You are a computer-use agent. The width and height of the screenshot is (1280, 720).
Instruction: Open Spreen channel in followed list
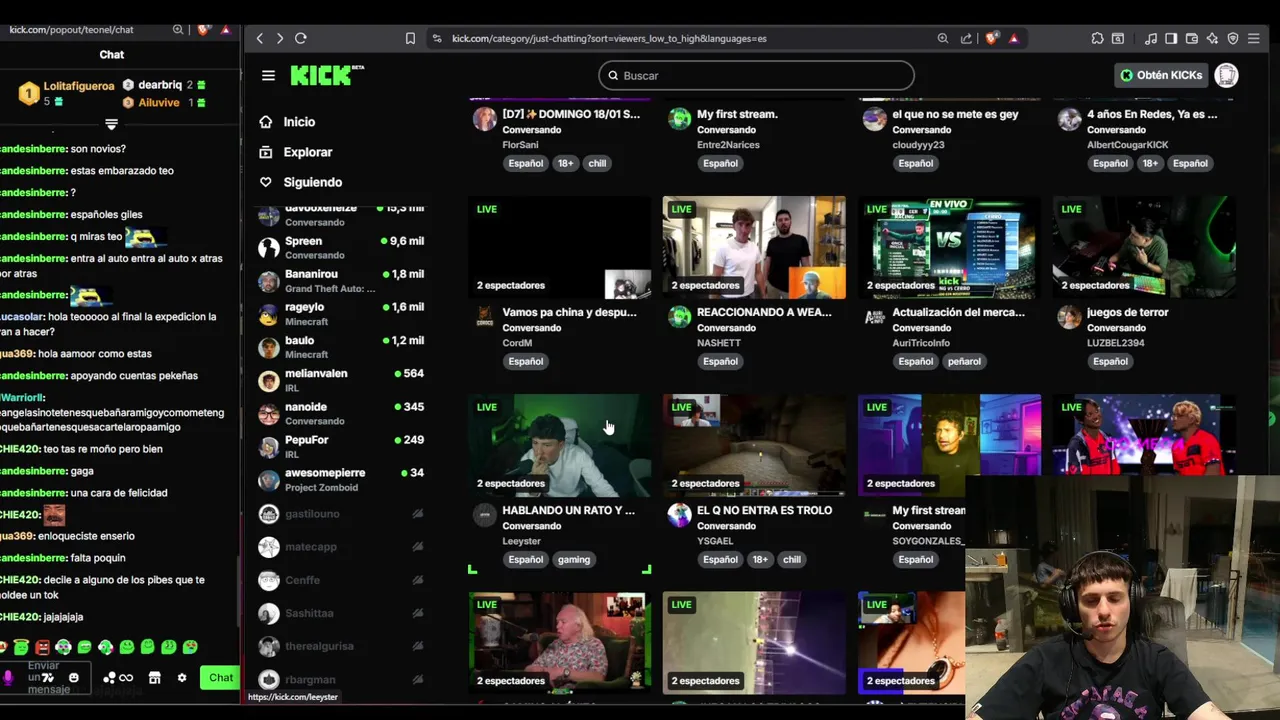341,247
